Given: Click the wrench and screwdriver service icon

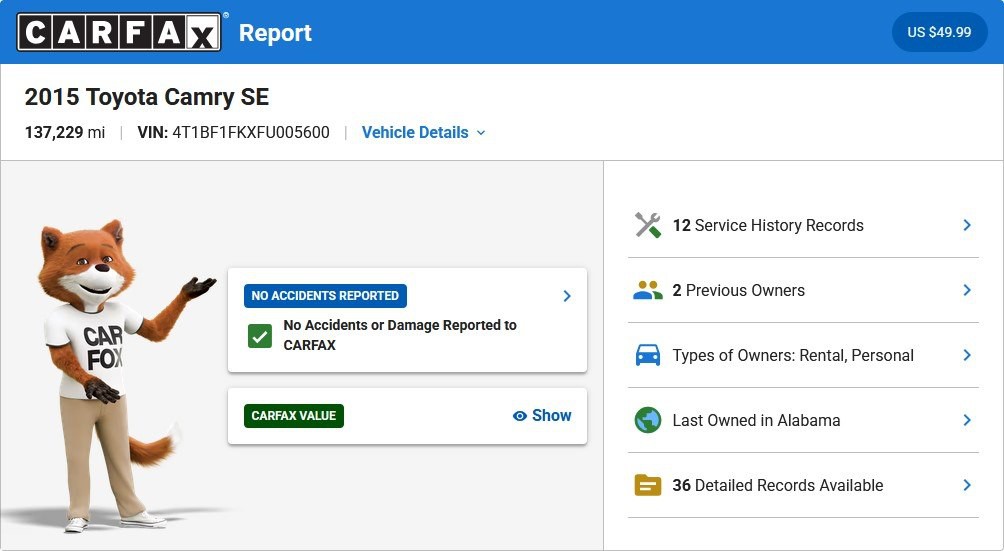Looking at the screenshot, I should [647, 225].
